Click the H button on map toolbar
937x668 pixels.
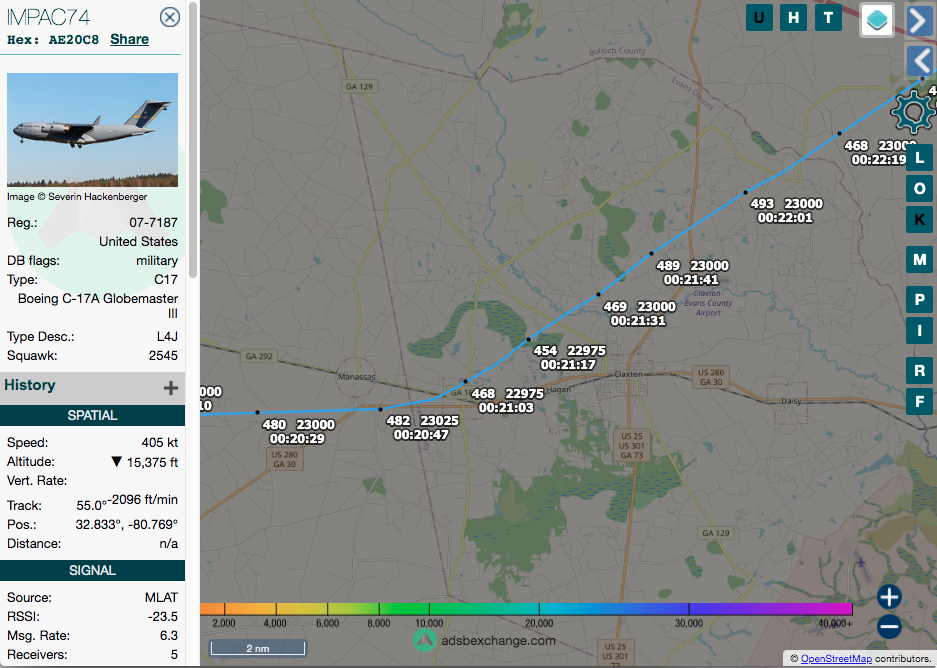coord(794,17)
